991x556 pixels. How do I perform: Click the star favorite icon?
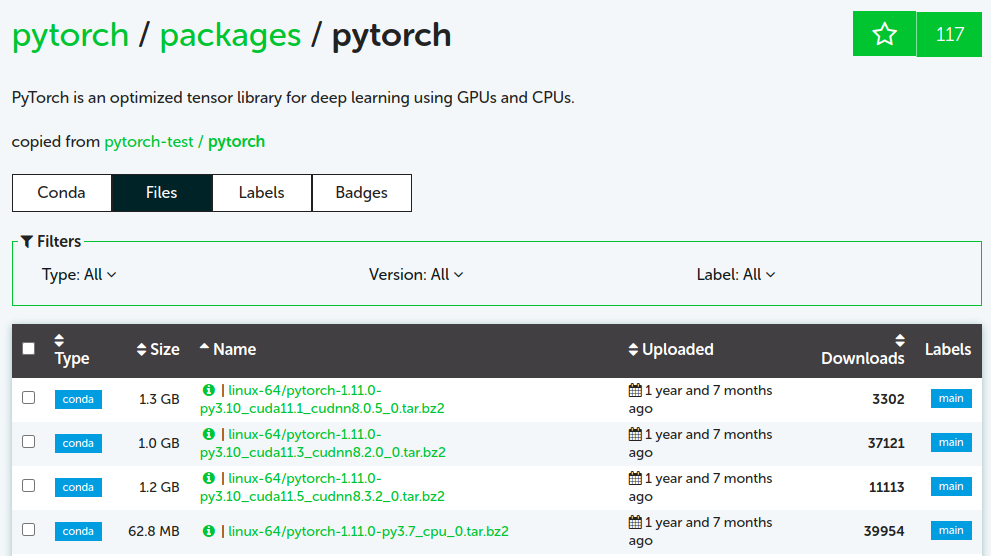click(x=884, y=33)
